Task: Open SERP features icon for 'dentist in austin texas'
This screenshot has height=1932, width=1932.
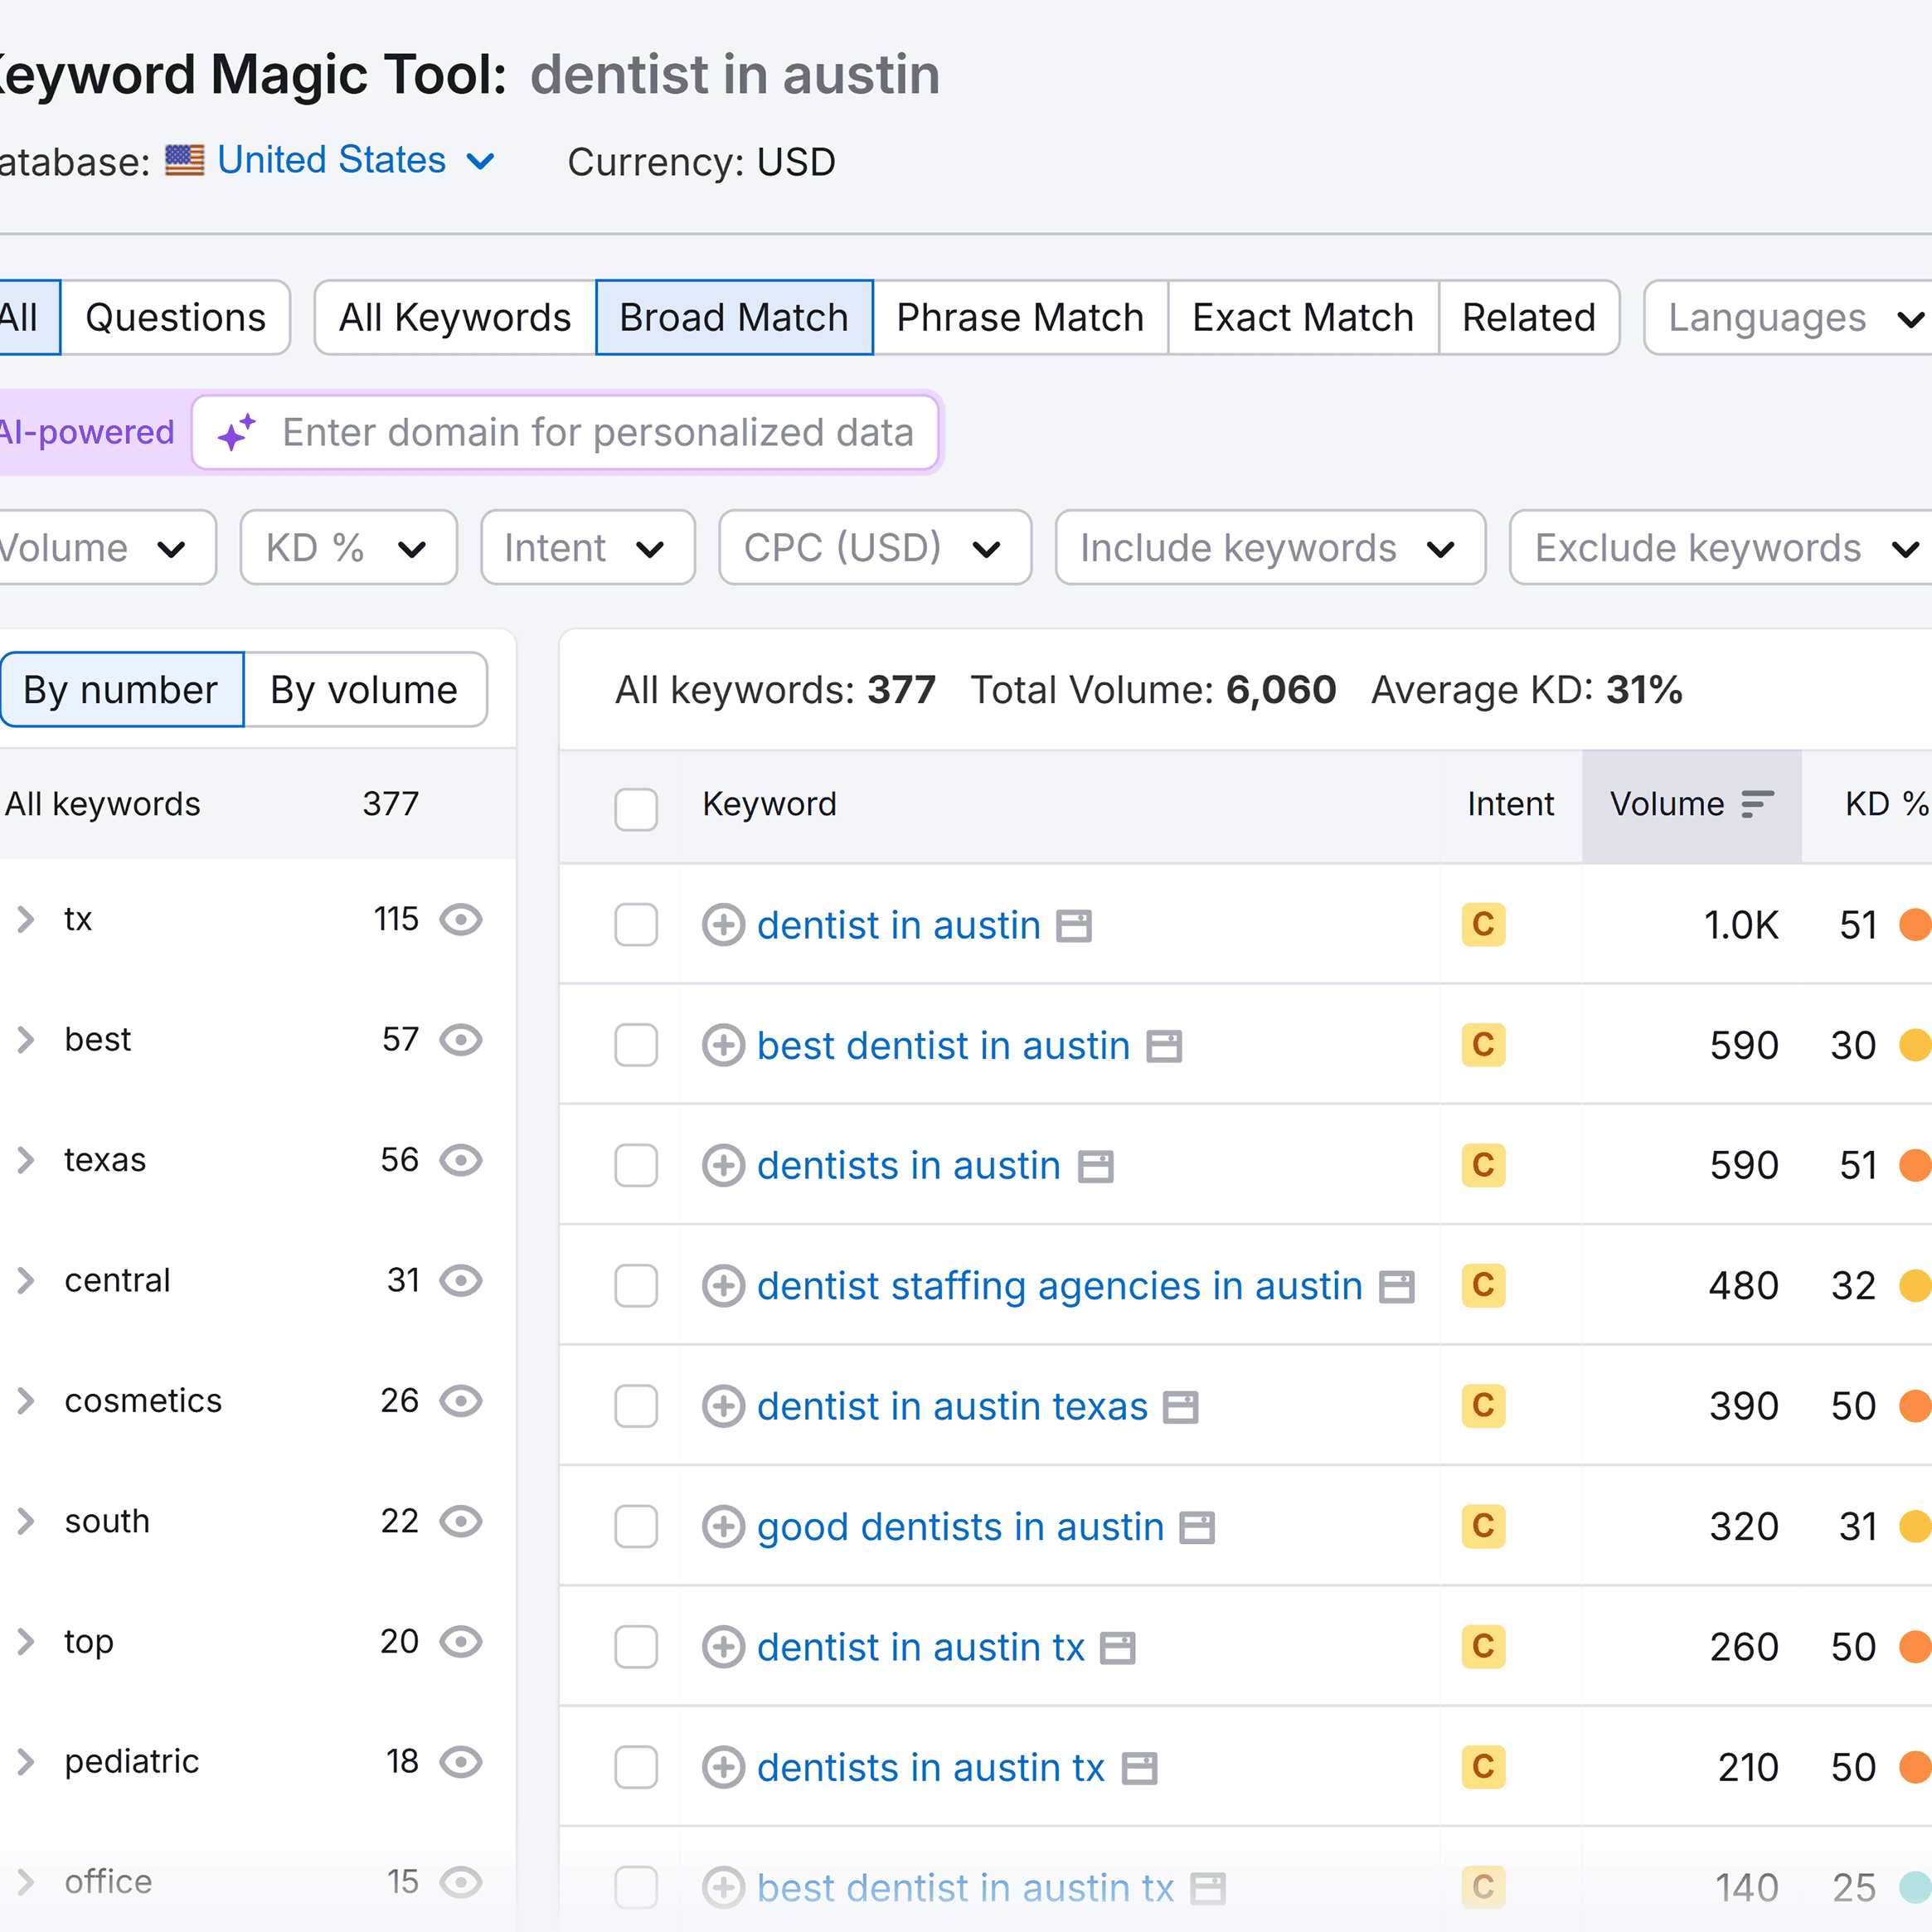Action: pos(1180,1407)
